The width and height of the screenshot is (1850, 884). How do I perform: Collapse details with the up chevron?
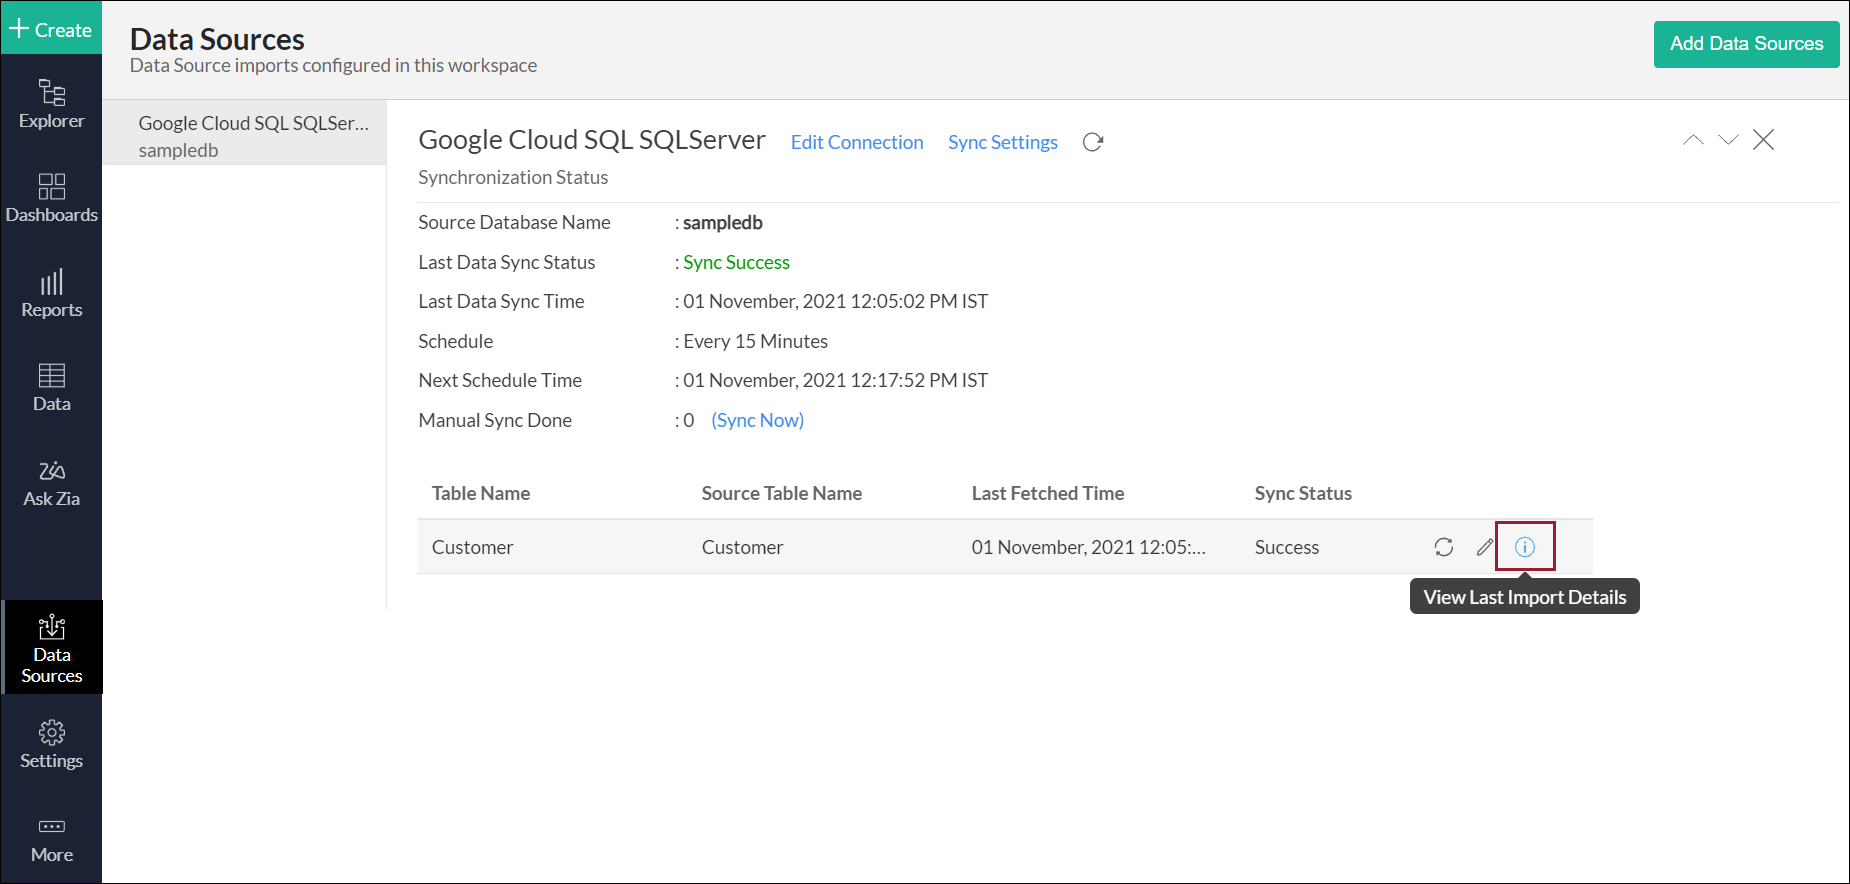[x=1692, y=140]
